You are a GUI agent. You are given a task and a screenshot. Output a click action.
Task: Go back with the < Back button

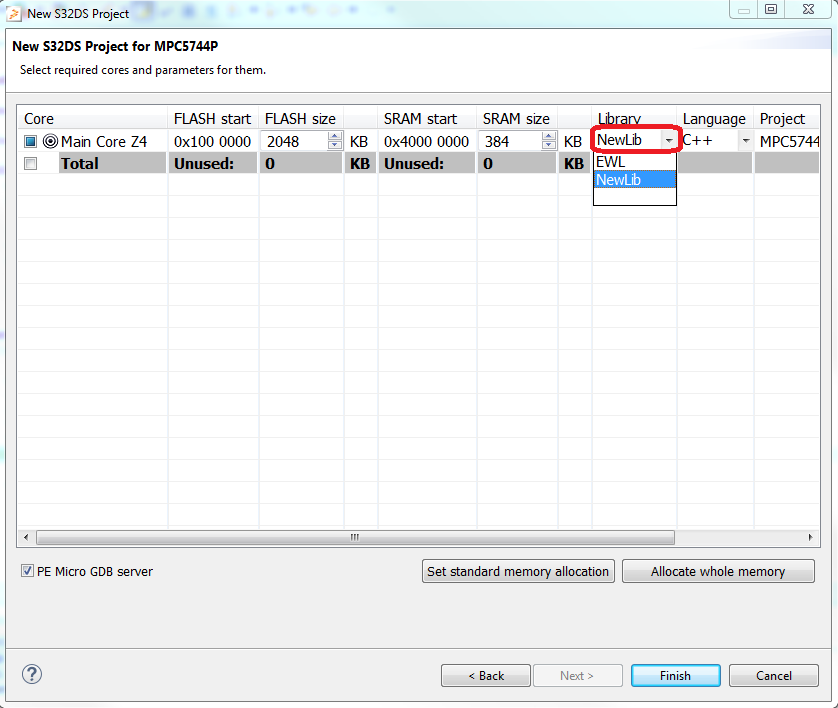click(486, 675)
